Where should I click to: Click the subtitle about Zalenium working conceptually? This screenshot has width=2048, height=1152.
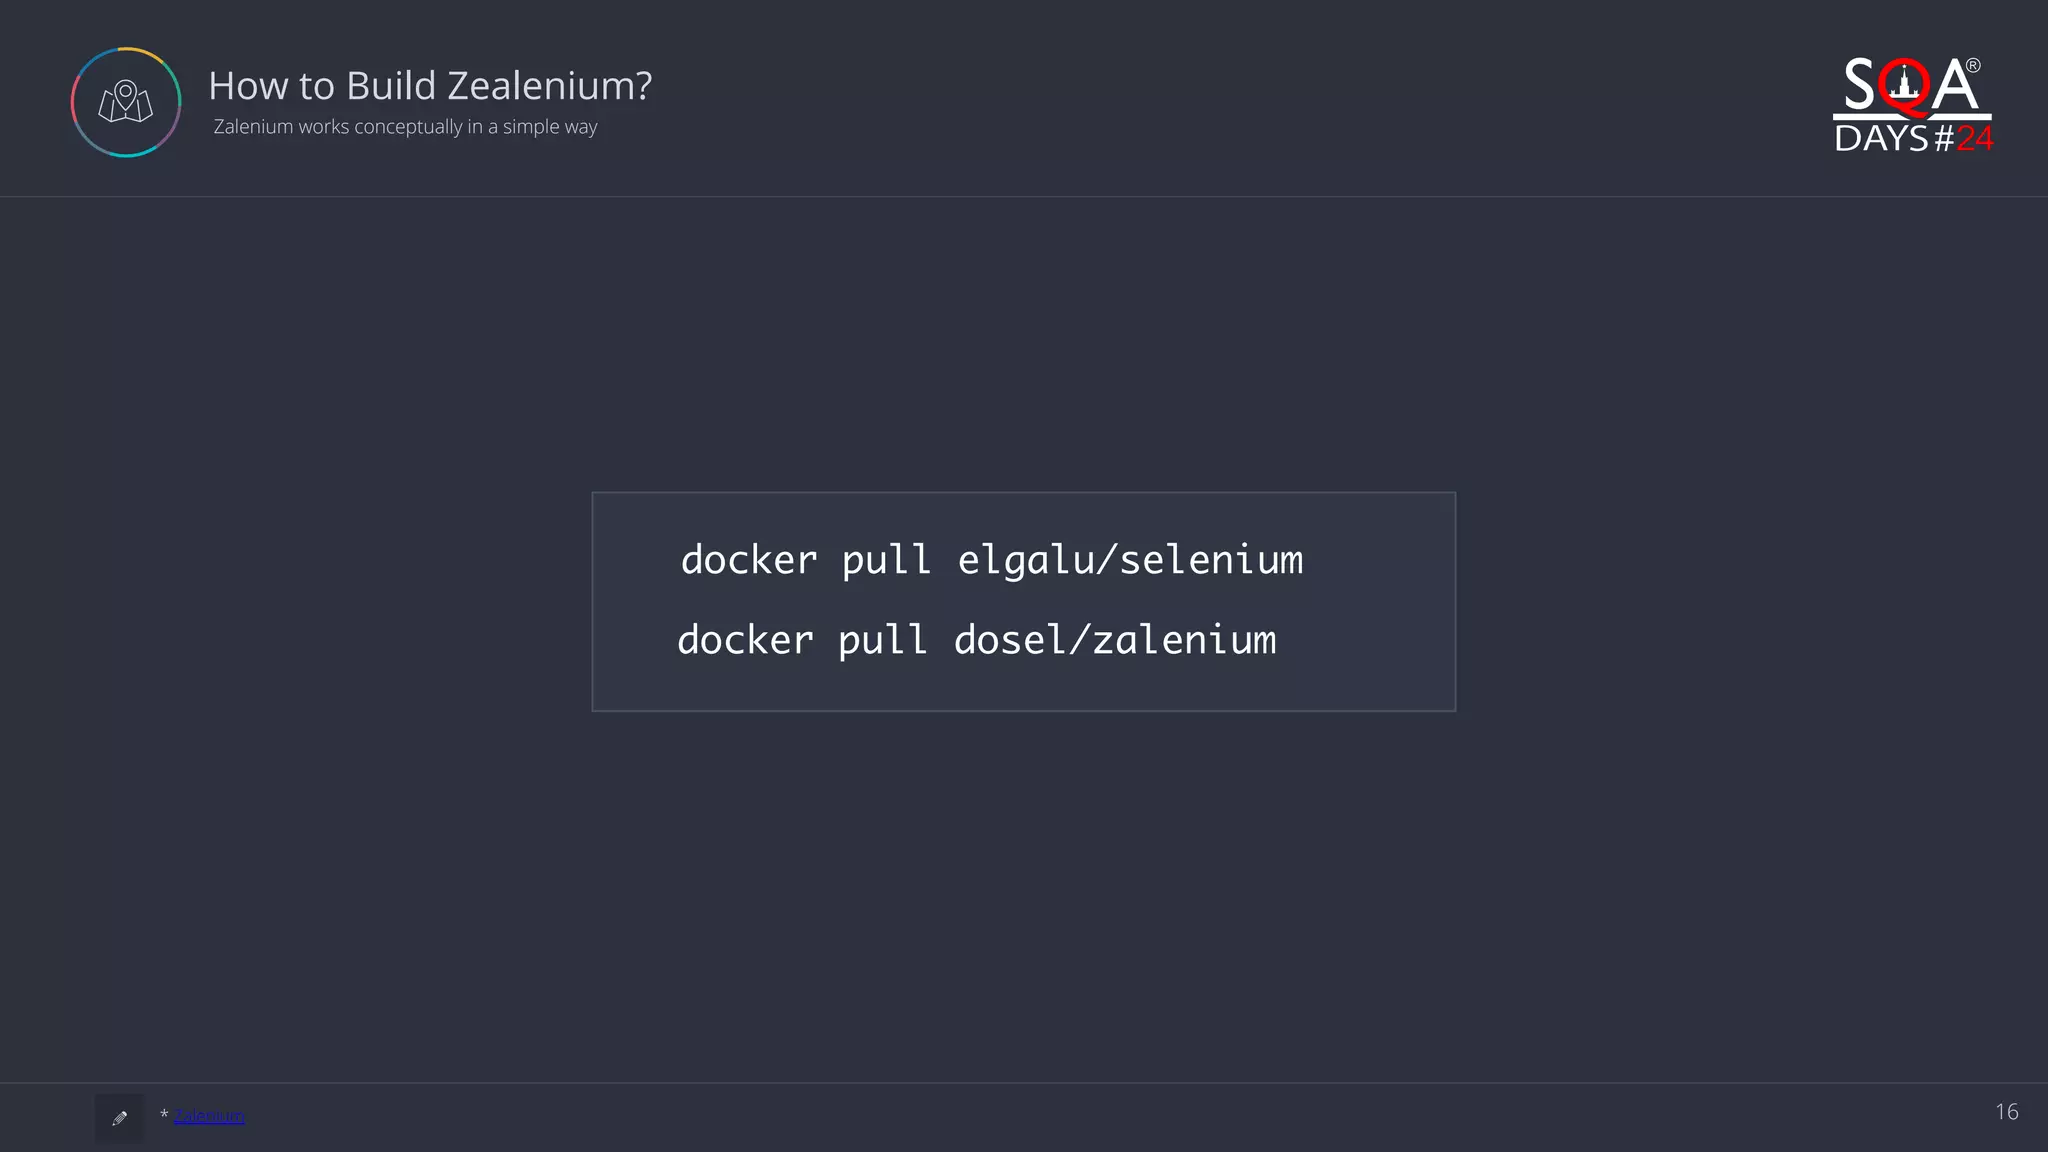click(x=405, y=127)
